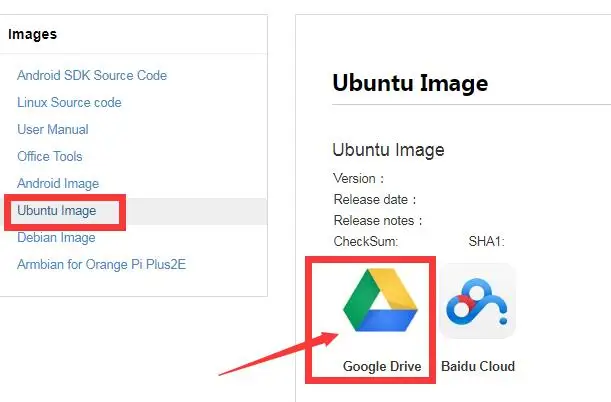
Task: Click the Release date label
Action: [375, 199]
